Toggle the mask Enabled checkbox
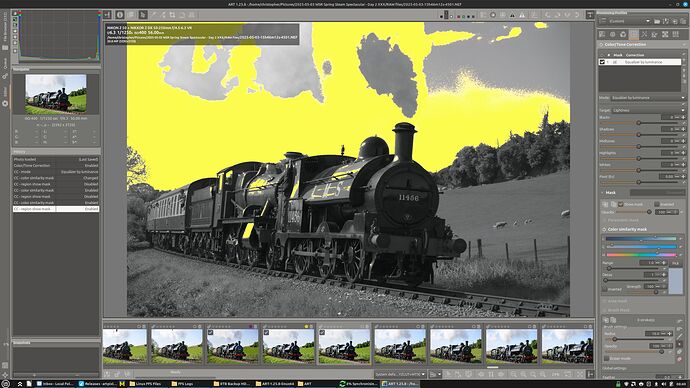This screenshot has height=388, width=690. click(x=657, y=204)
